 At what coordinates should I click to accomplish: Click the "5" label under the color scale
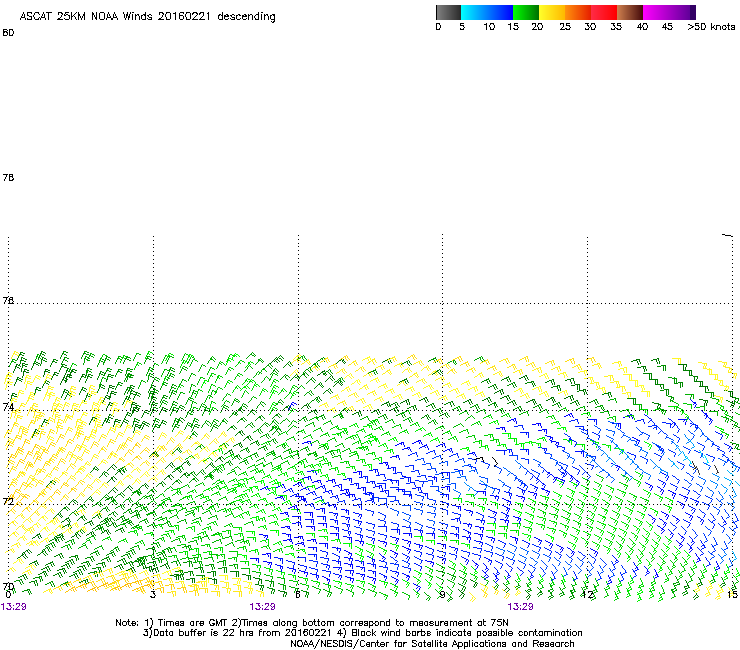point(462,27)
